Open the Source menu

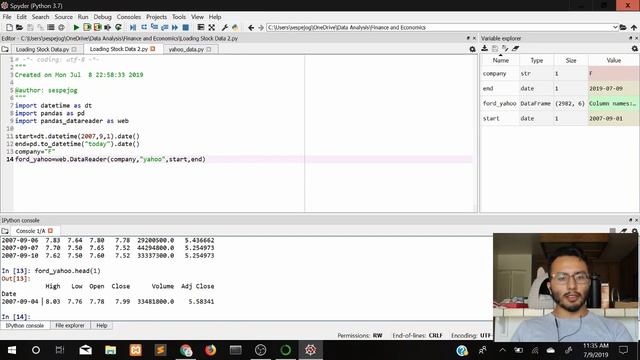point(63,17)
